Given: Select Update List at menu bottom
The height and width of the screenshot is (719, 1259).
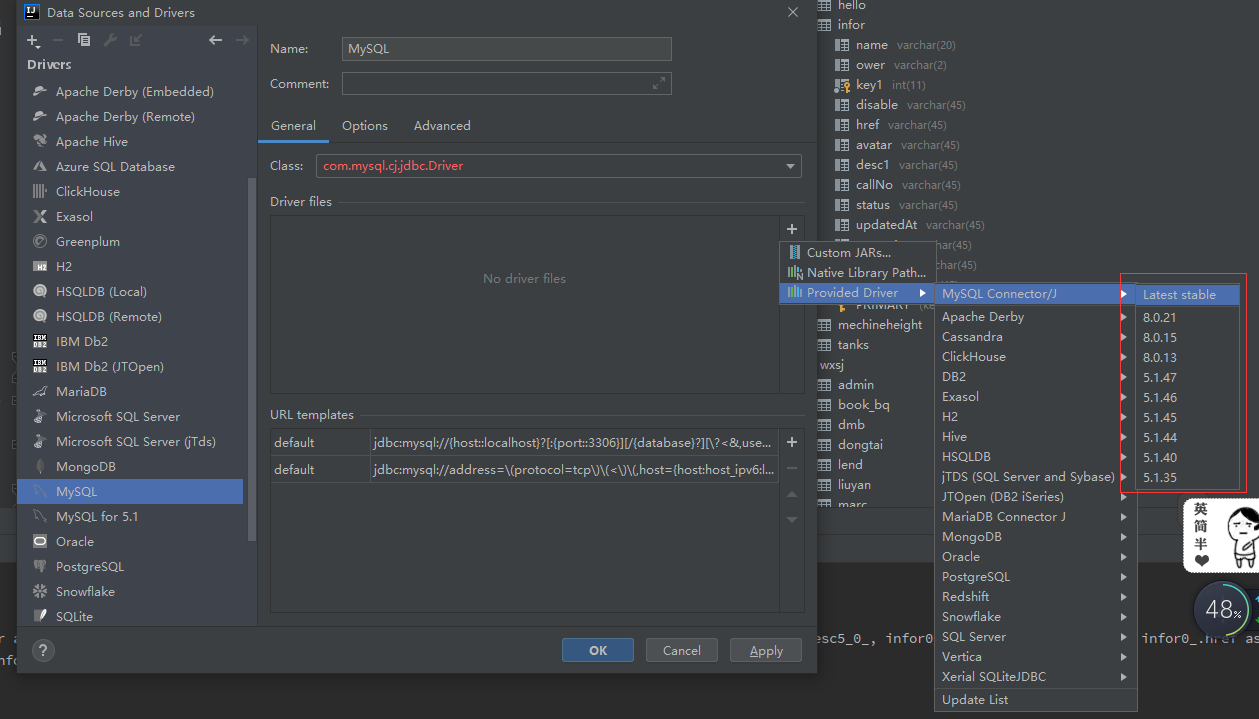Looking at the screenshot, I should 1036,700.
